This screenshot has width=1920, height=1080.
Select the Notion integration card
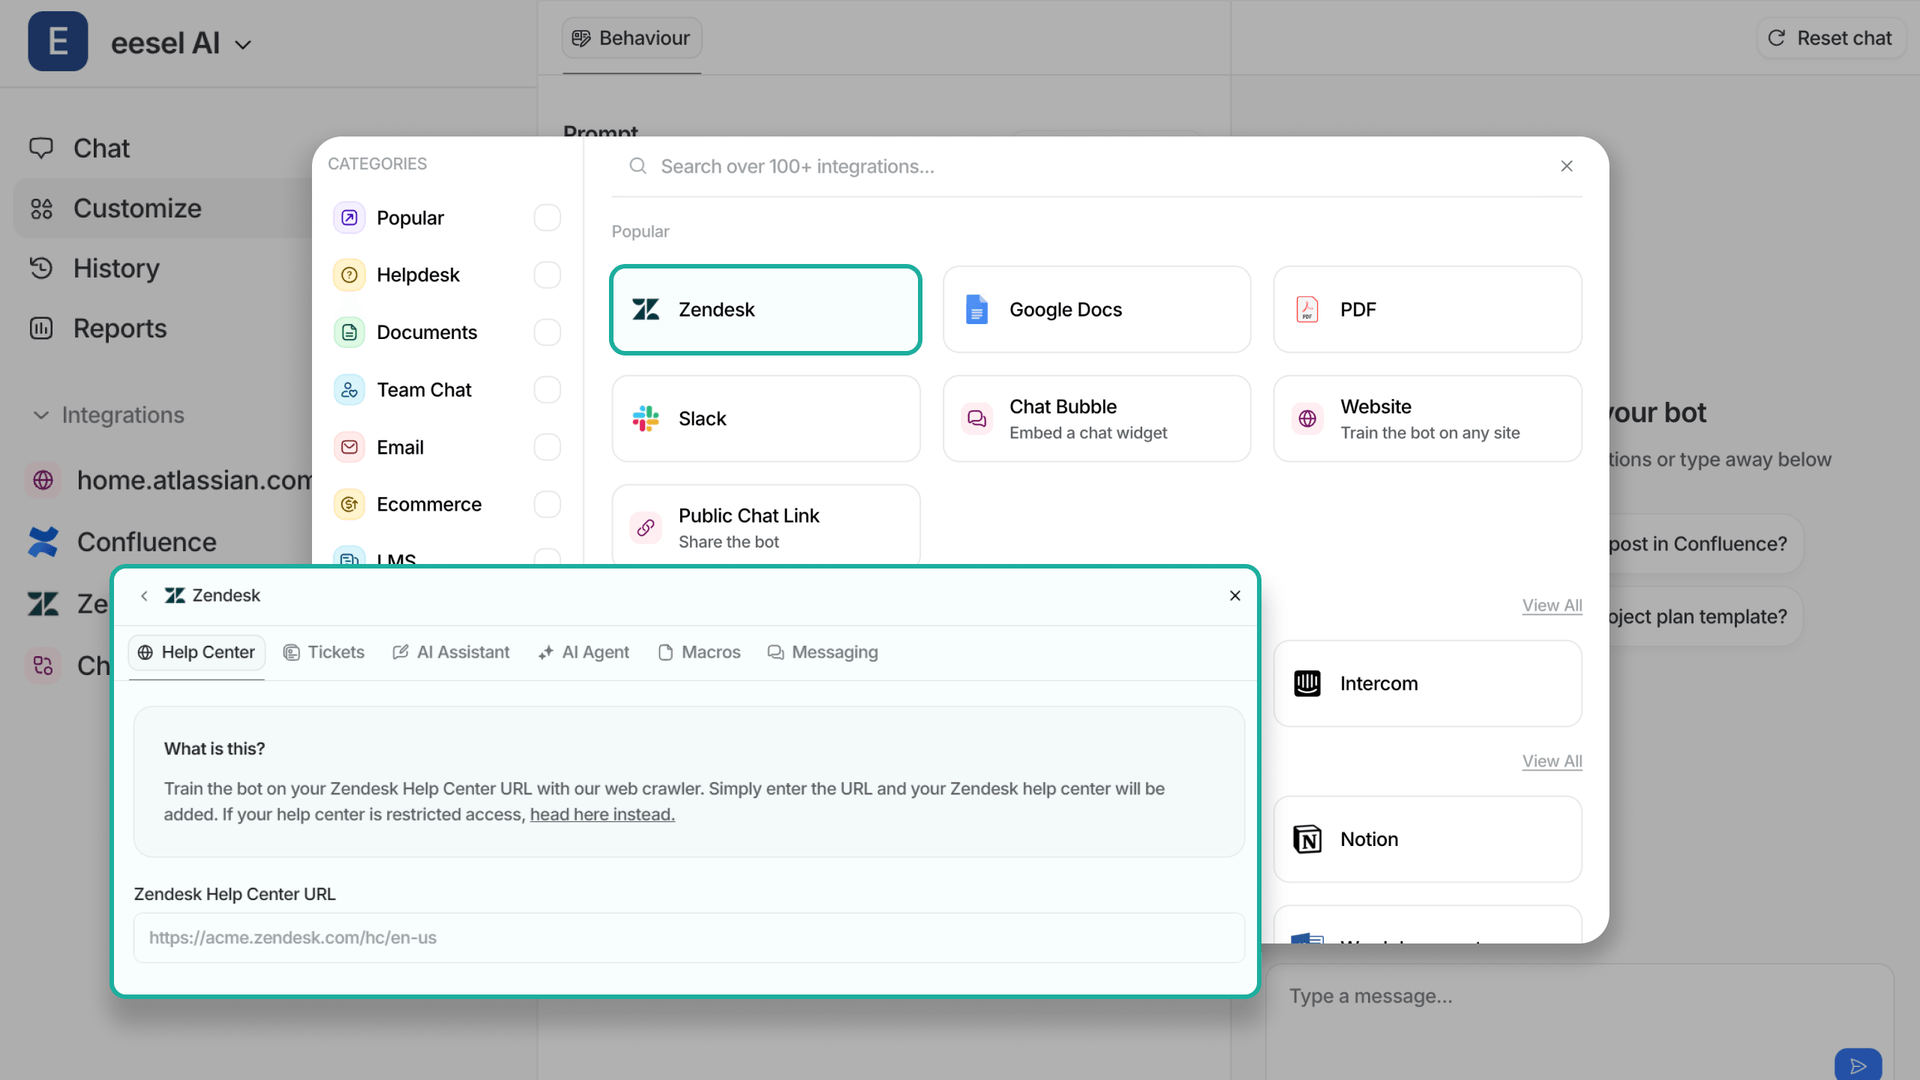[1428, 840]
